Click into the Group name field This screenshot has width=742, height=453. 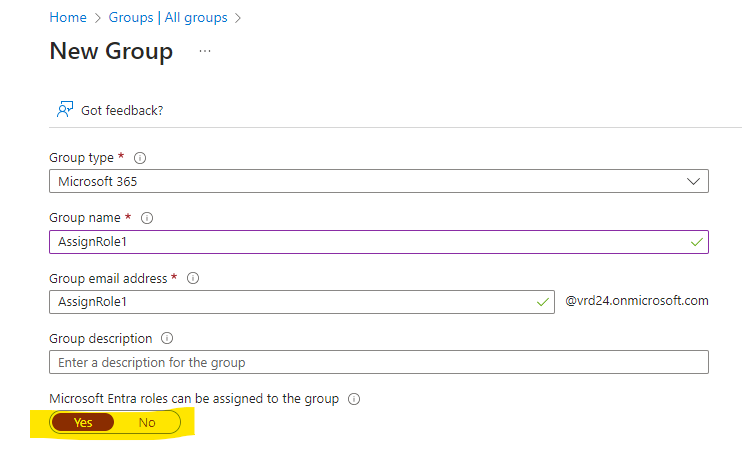point(379,242)
